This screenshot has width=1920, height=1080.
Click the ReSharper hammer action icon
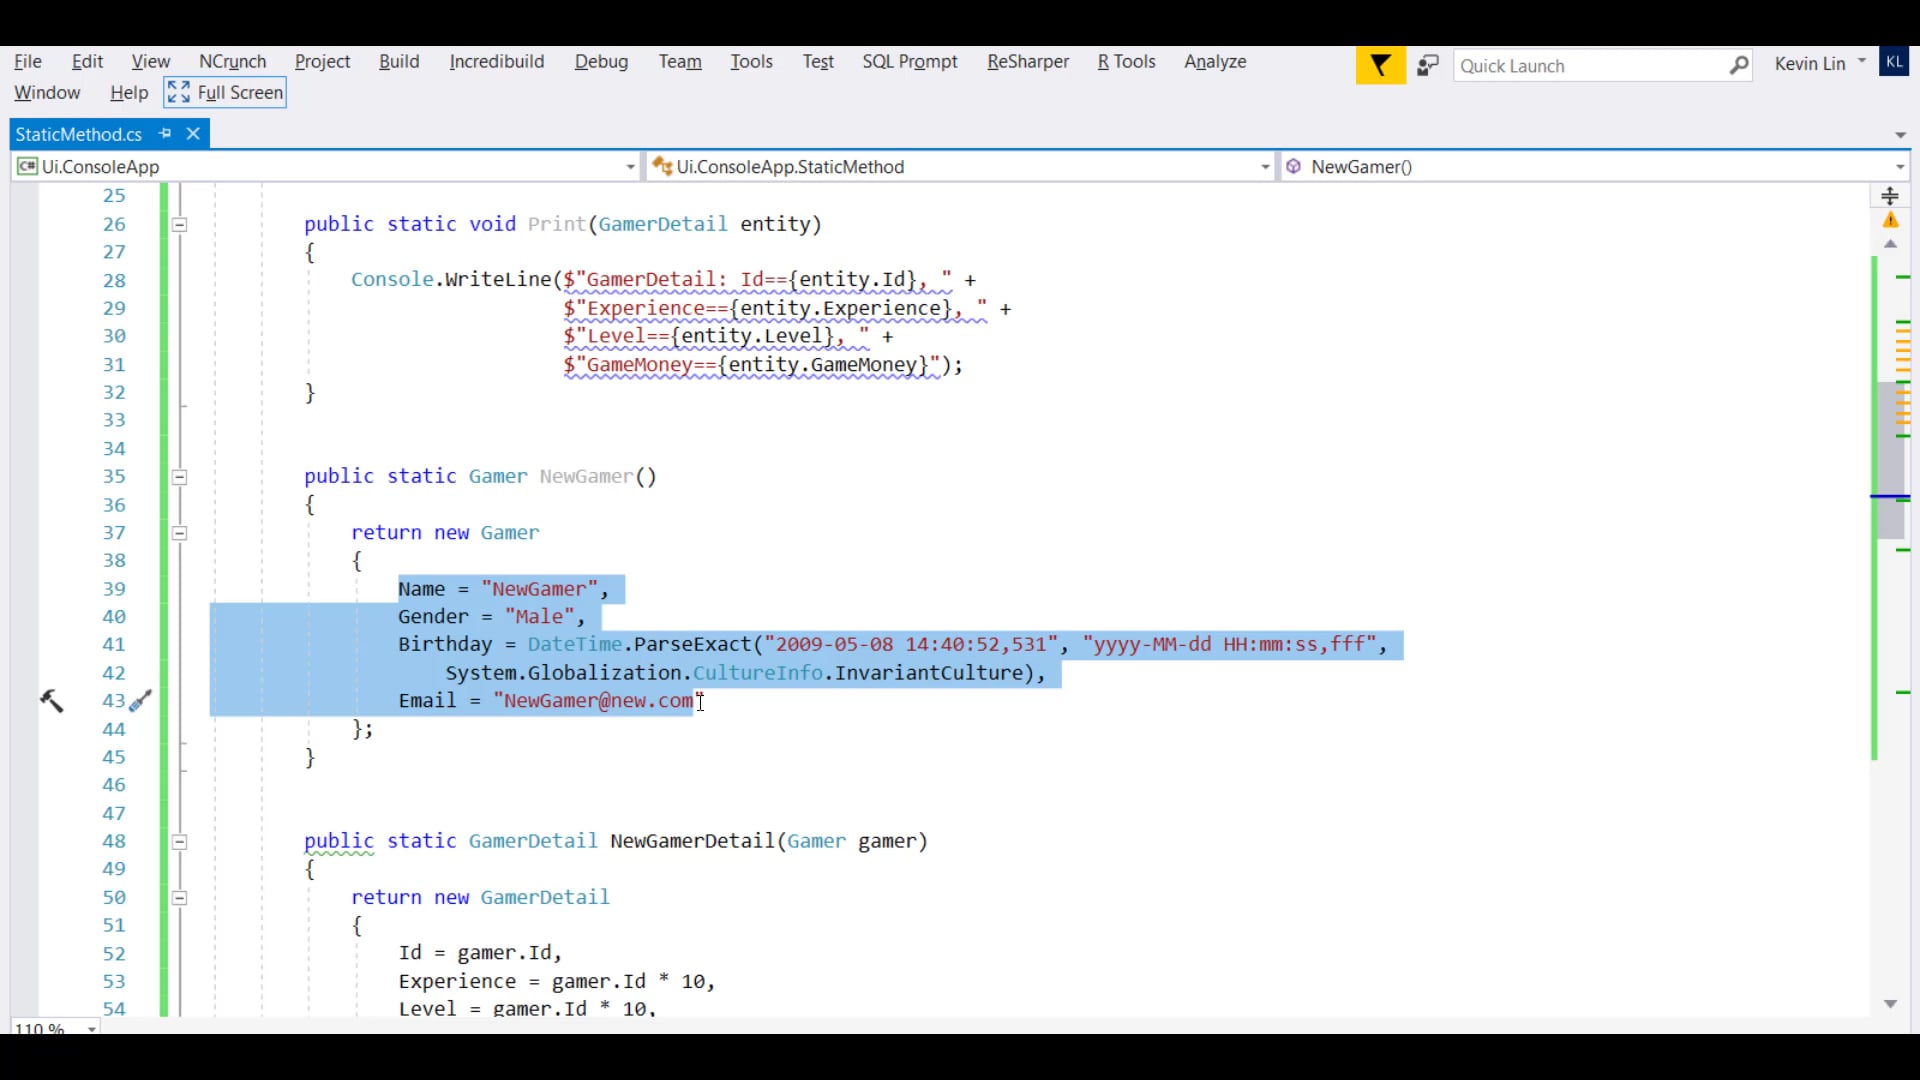pos(51,701)
